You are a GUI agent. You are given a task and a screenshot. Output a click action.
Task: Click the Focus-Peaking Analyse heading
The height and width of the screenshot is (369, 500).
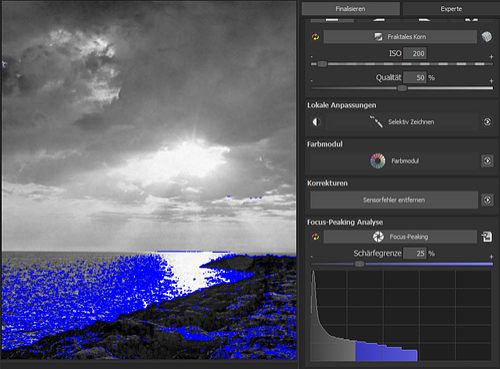coord(345,222)
